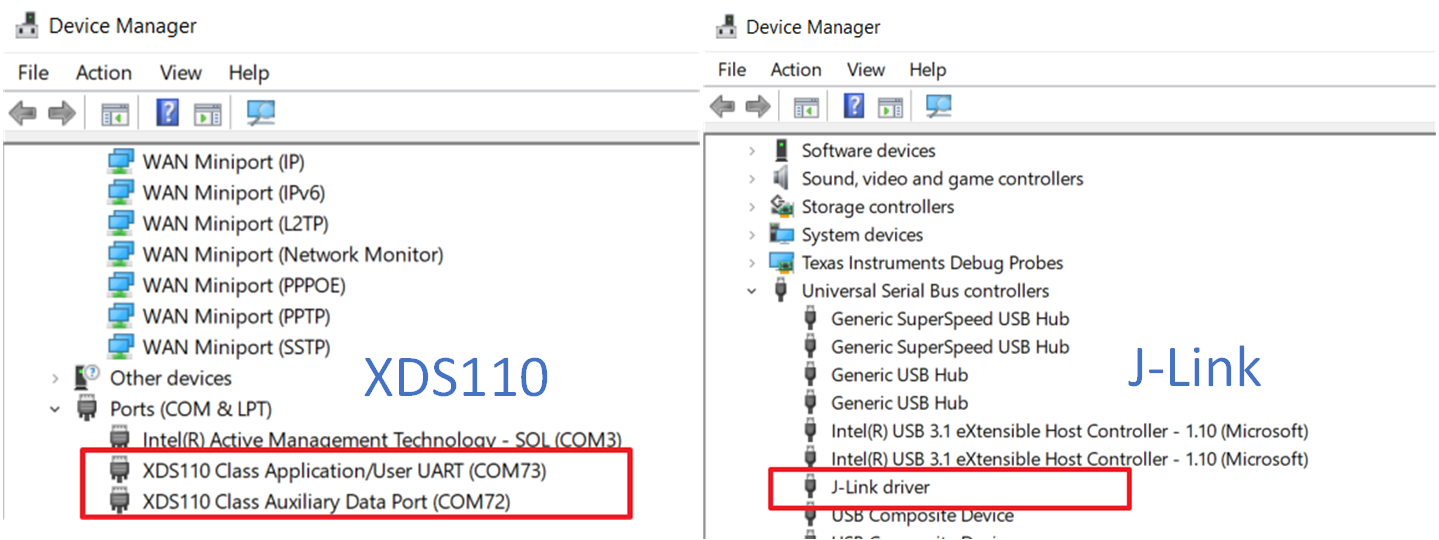
Task: Click the Help icon in left window toolbar
Action: pyautogui.click(x=167, y=114)
